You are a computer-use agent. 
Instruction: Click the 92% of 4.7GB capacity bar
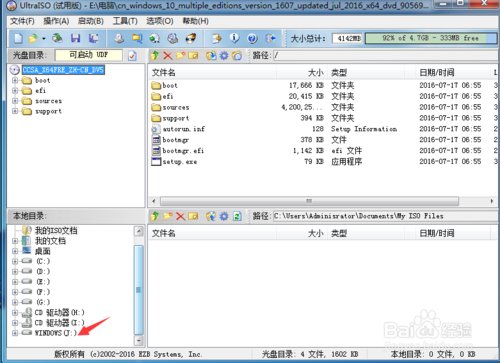click(431, 38)
